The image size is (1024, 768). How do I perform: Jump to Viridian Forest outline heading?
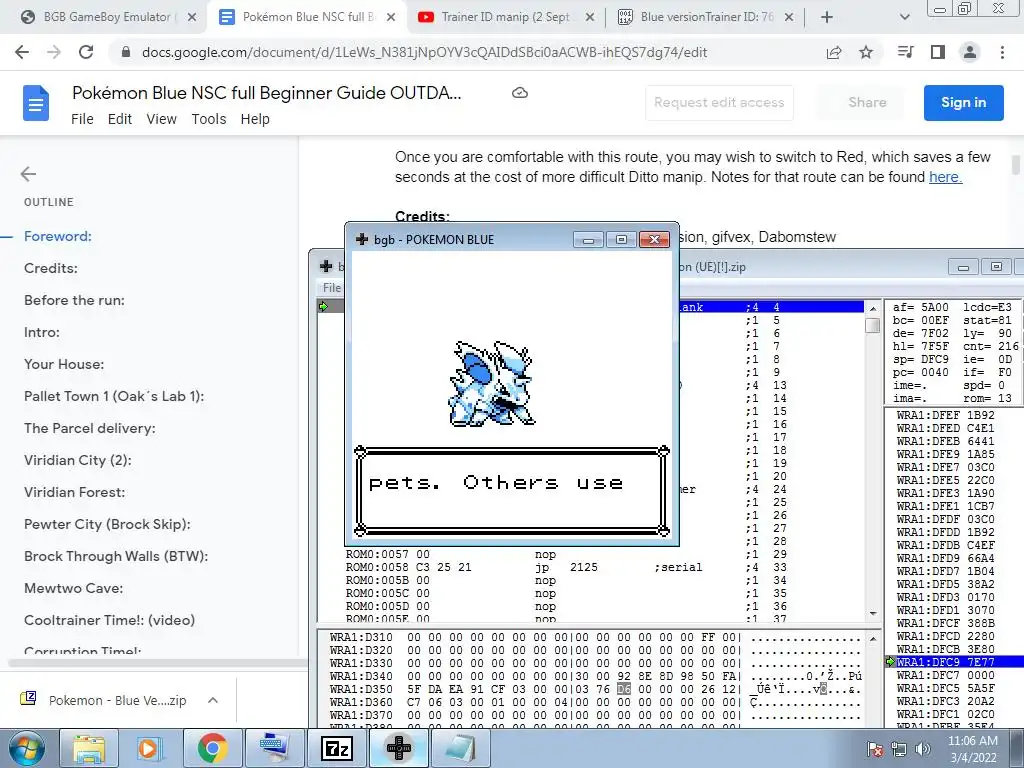74,492
